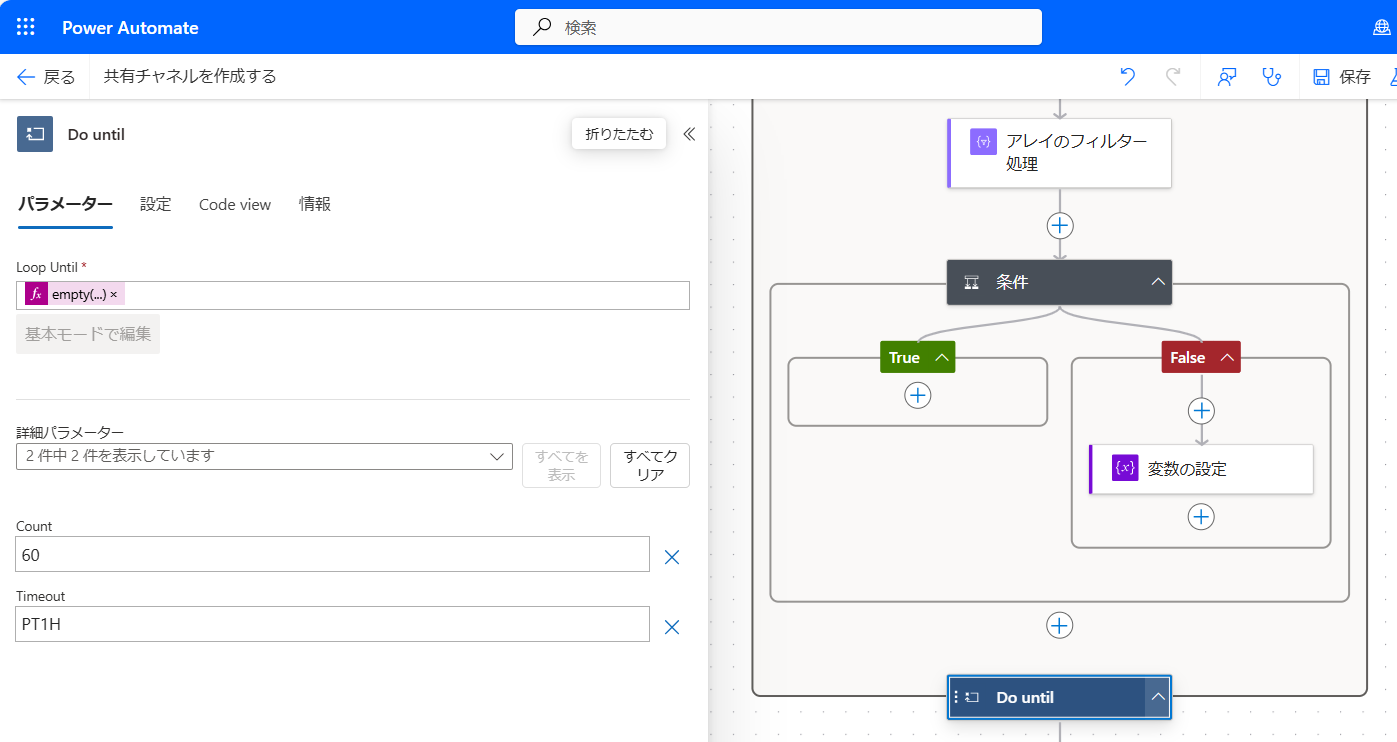Run the flow checker stethoscope icon
This screenshot has width=1397, height=742.
(x=1272, y=76)
